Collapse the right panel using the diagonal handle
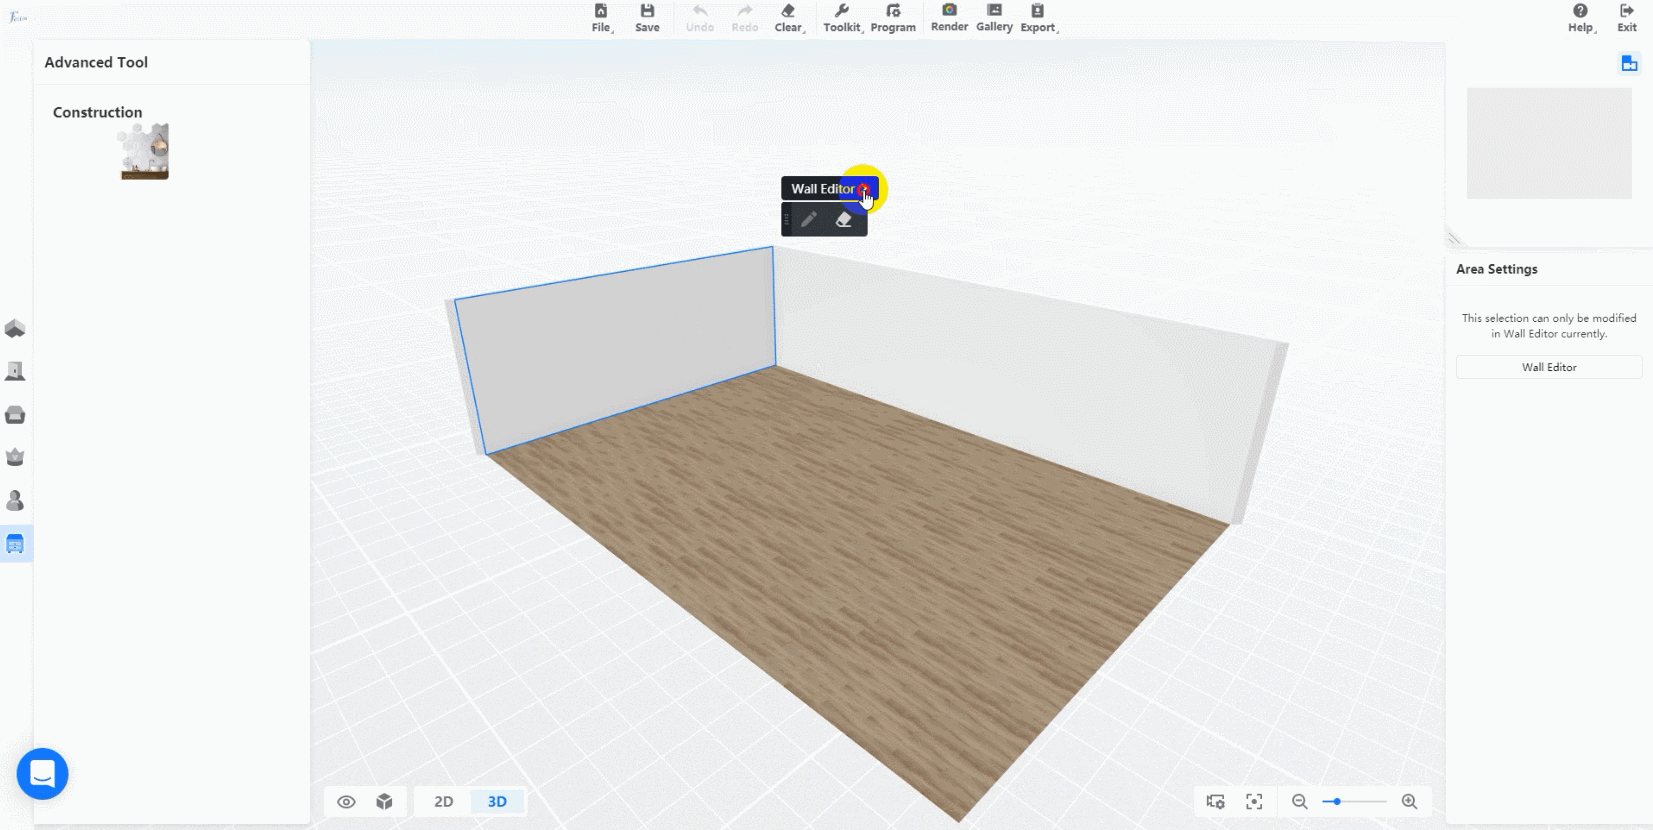1653x830 pixels. click(x=1454, y=238)
